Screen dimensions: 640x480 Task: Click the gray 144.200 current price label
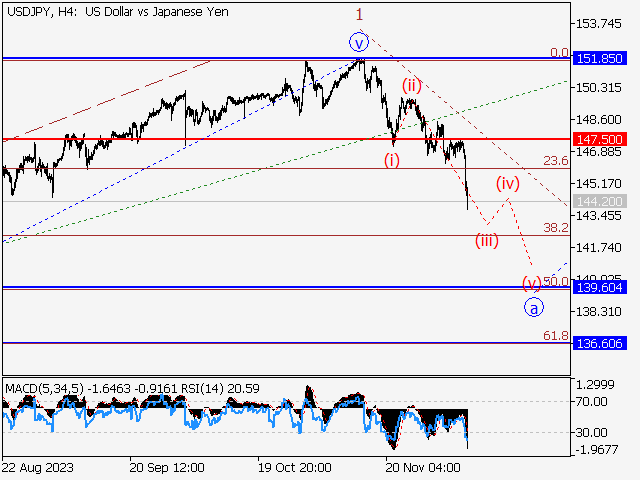pyautogui.click(x=599, y=201)
